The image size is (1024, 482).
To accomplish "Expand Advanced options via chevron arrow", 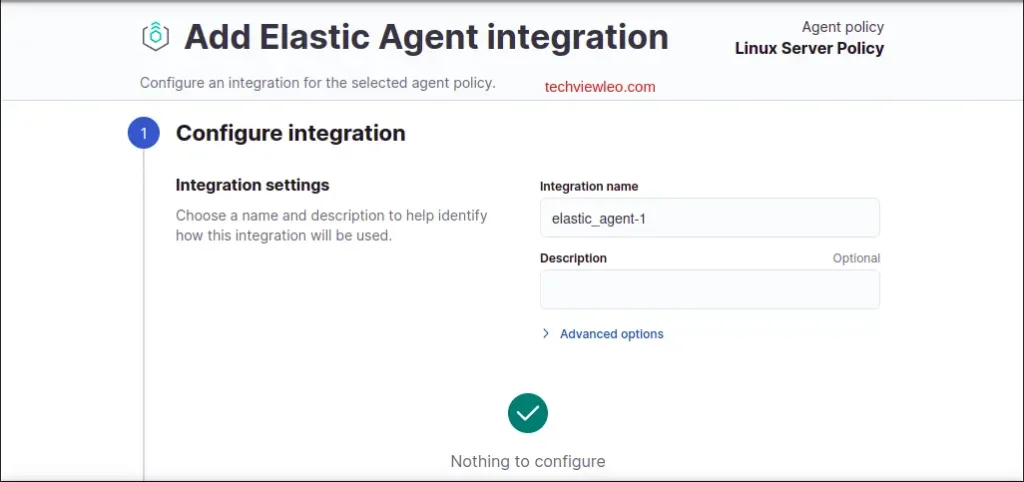I will pos(546,334).
